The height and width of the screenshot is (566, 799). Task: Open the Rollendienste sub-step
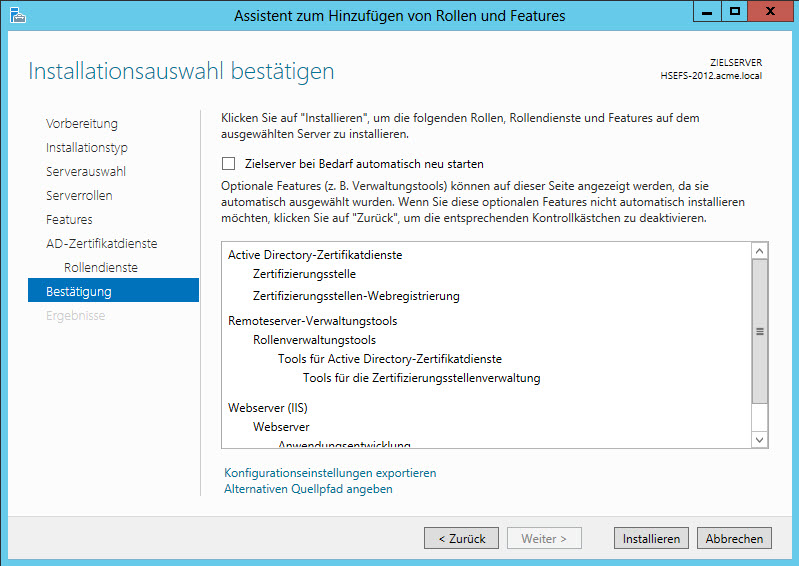click(x=101, y=267)
